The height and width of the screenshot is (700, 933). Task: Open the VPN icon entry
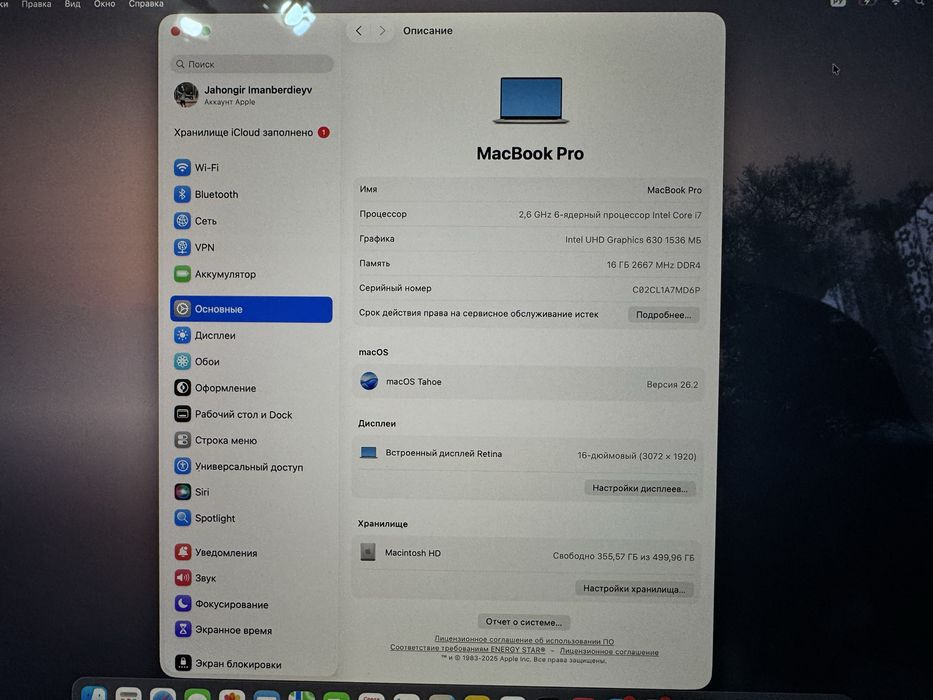(x=182, y=247)
